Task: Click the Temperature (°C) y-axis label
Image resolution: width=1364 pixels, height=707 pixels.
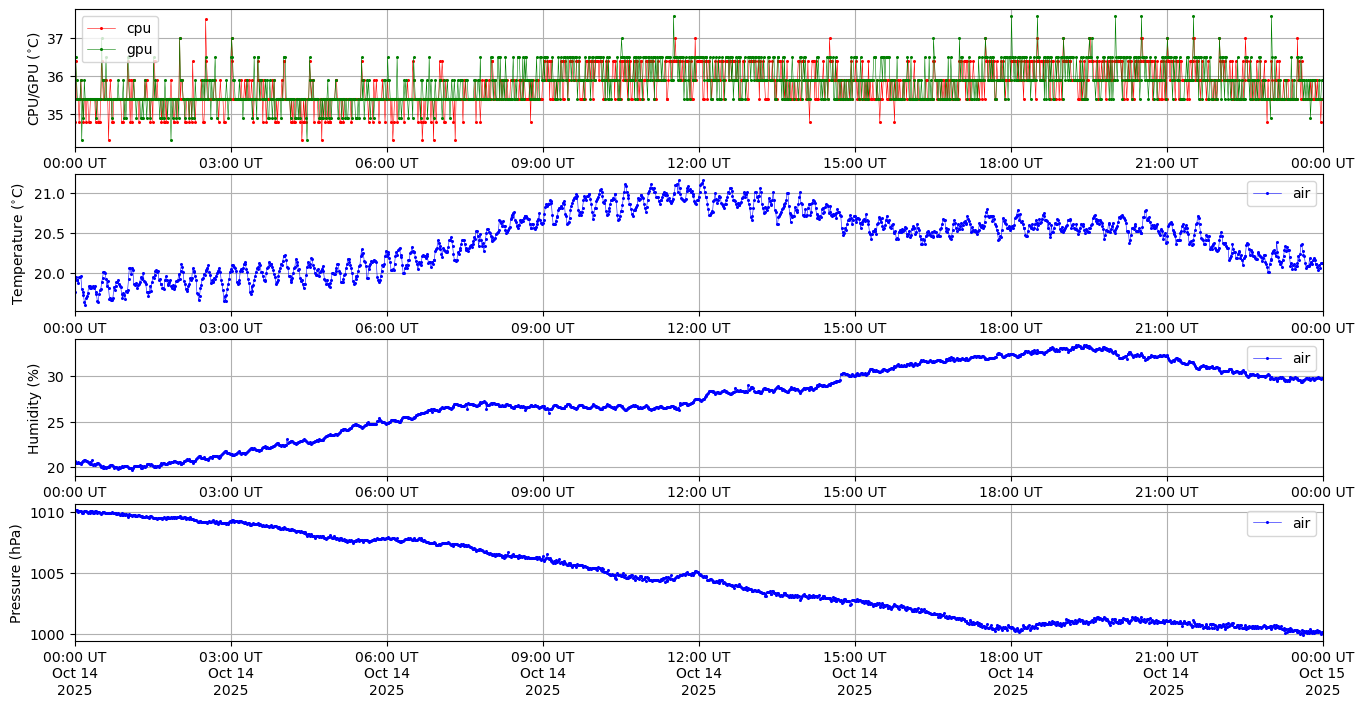Action: pos(17,243)
